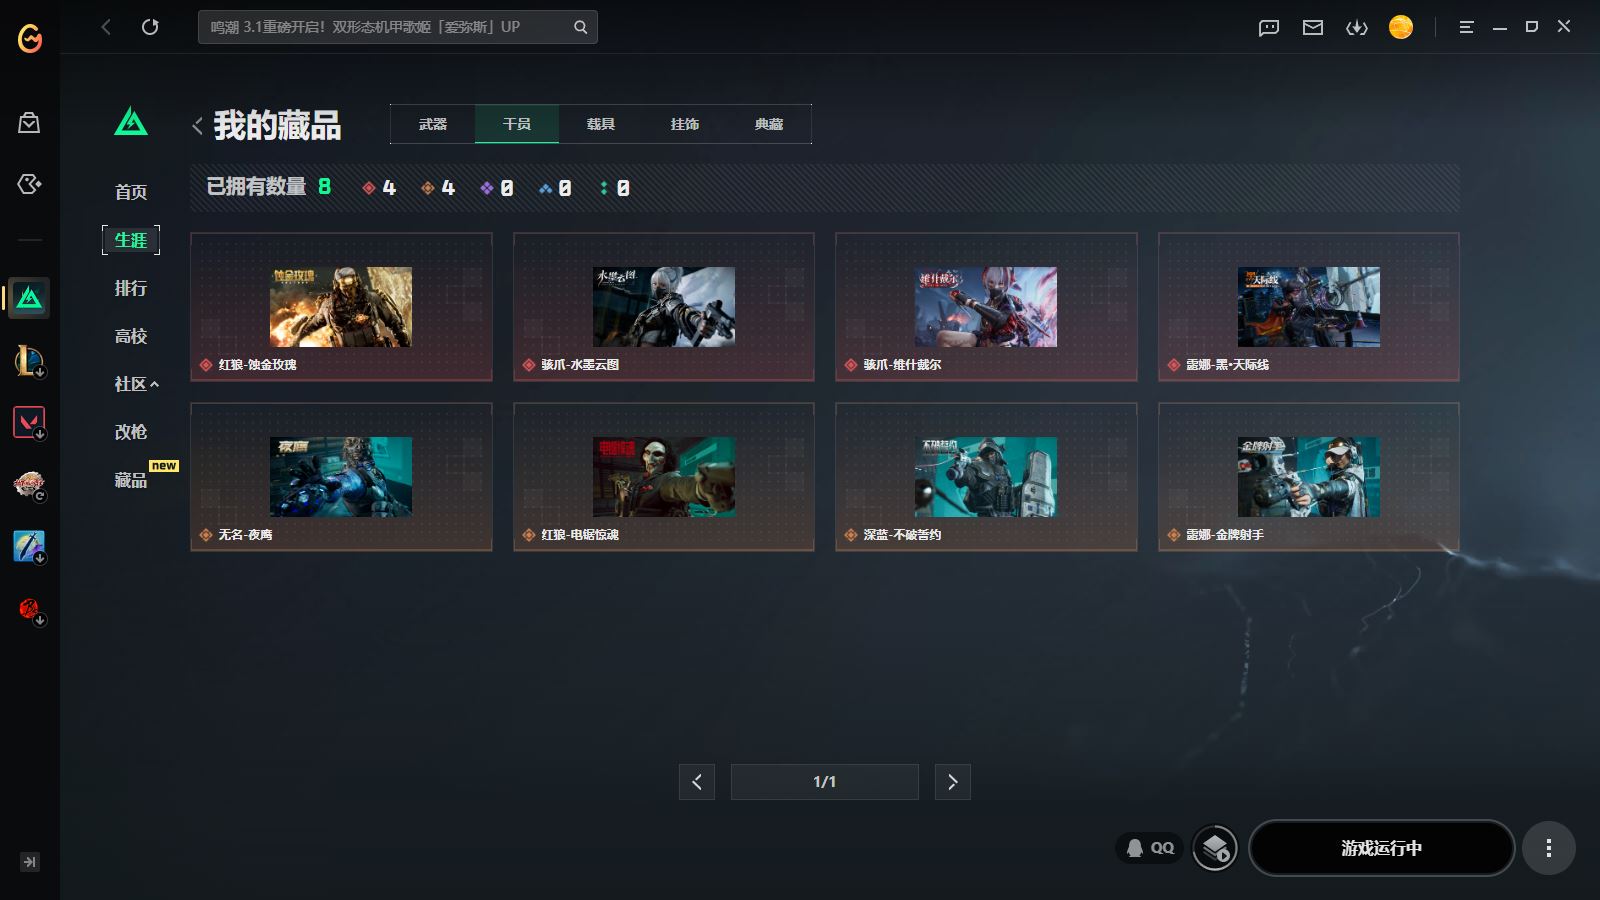The height and width of the screenshot is (900, 1600).
Task: Open the three-dot more options button
Action: pyautogui.click(x=1548, y=848)
